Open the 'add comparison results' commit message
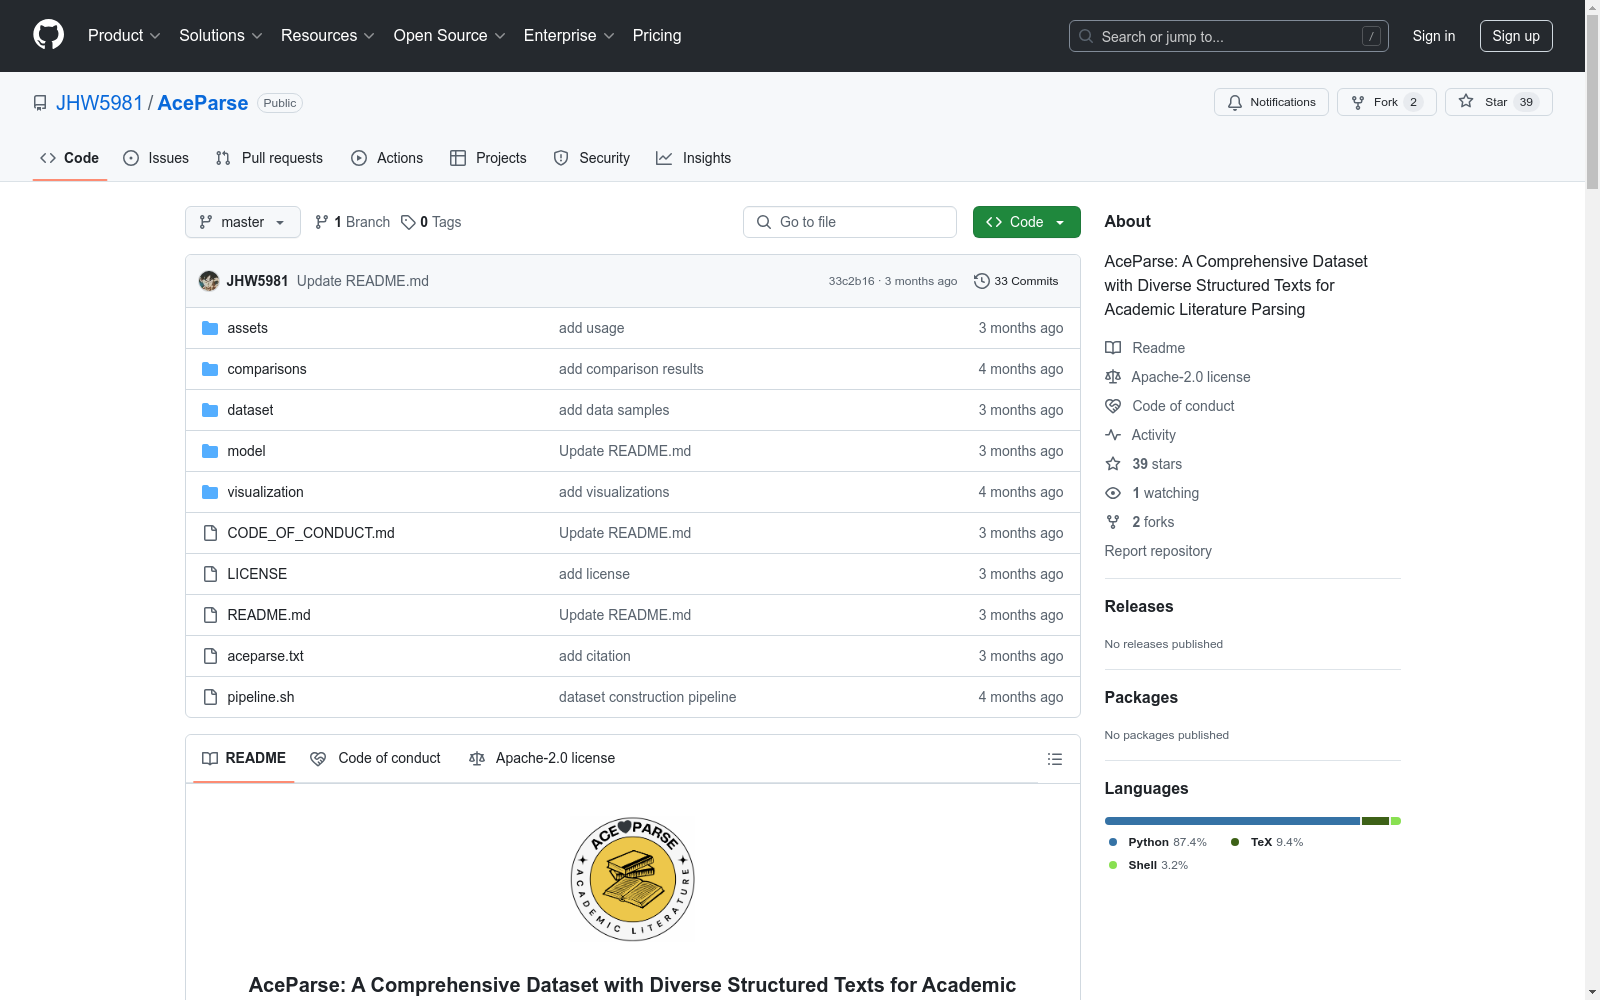Viewport: 1600px width, 1000px height. [631, 369]
